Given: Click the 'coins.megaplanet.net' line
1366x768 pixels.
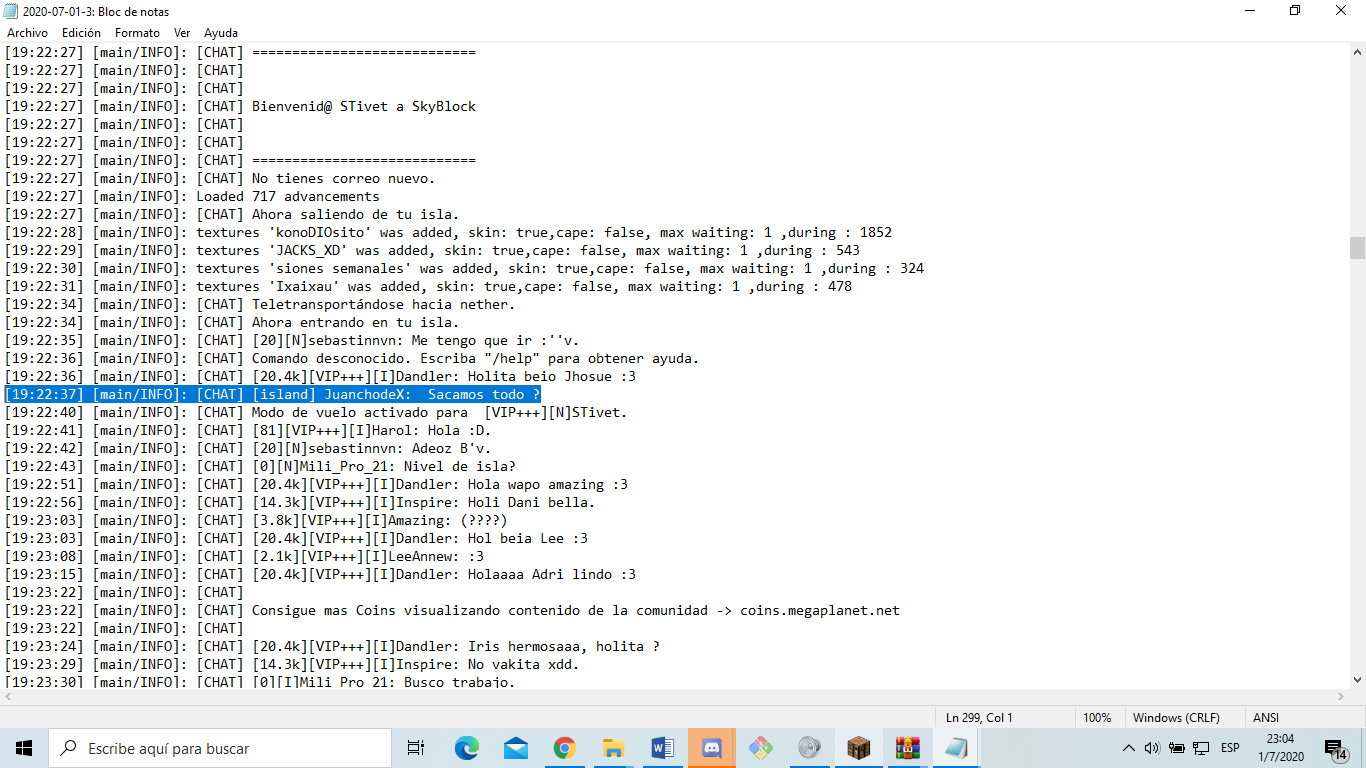Looking at the screenshot, I should pyautogui.click(x=452, y=610).
